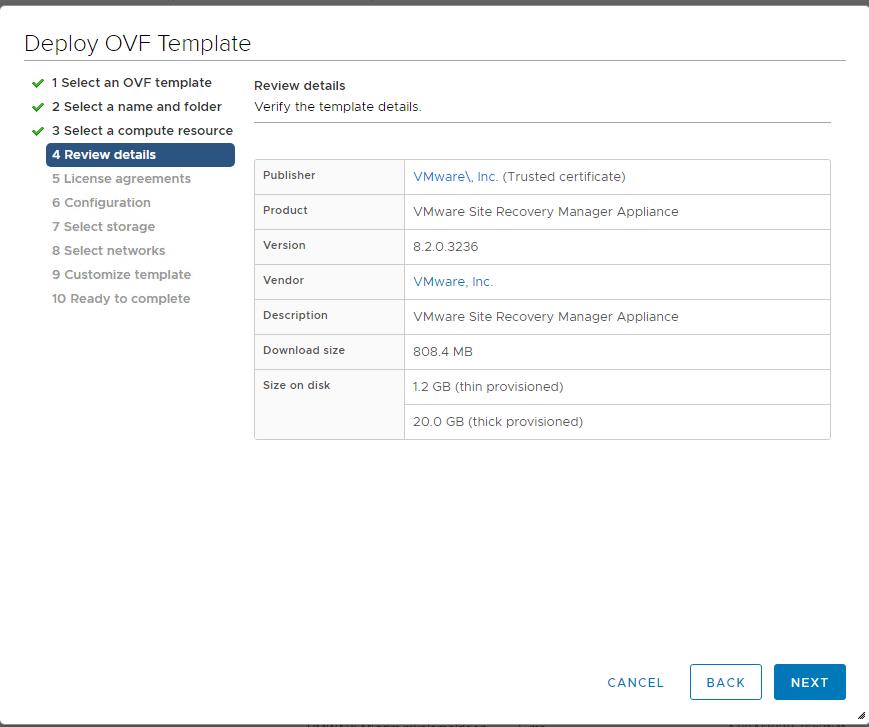
Task: Click the download size value 808.4 MB
Action: pyautogui.click(x=443, y=352)
